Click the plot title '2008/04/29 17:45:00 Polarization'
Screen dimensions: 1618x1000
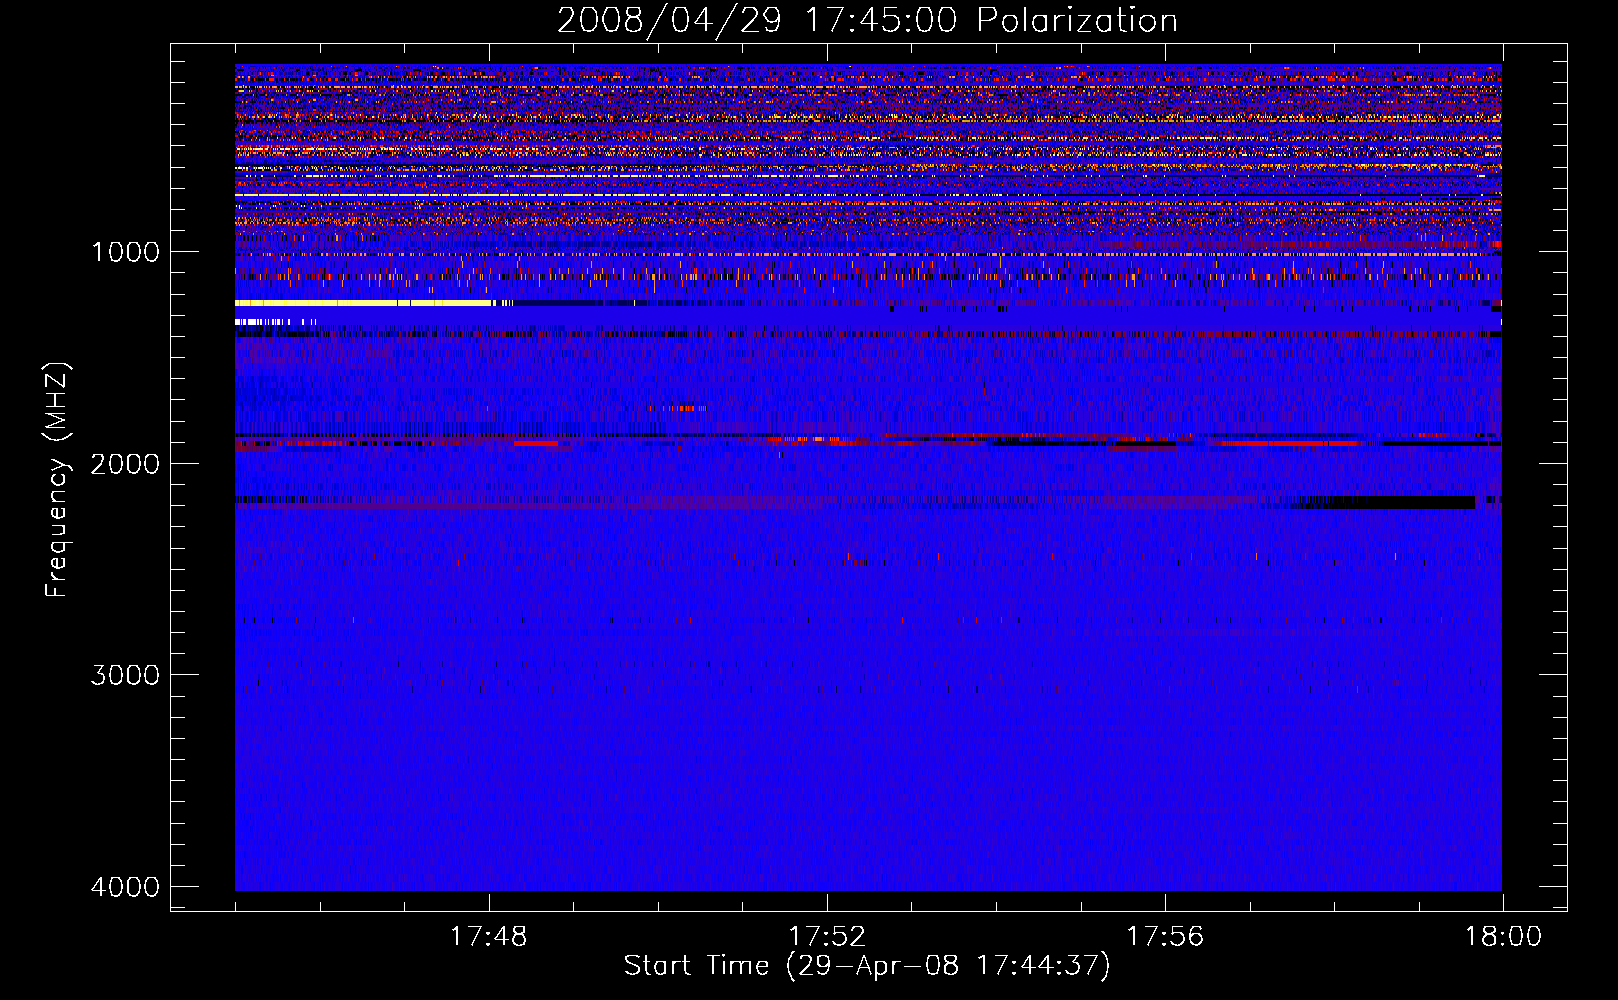(867, 21)
